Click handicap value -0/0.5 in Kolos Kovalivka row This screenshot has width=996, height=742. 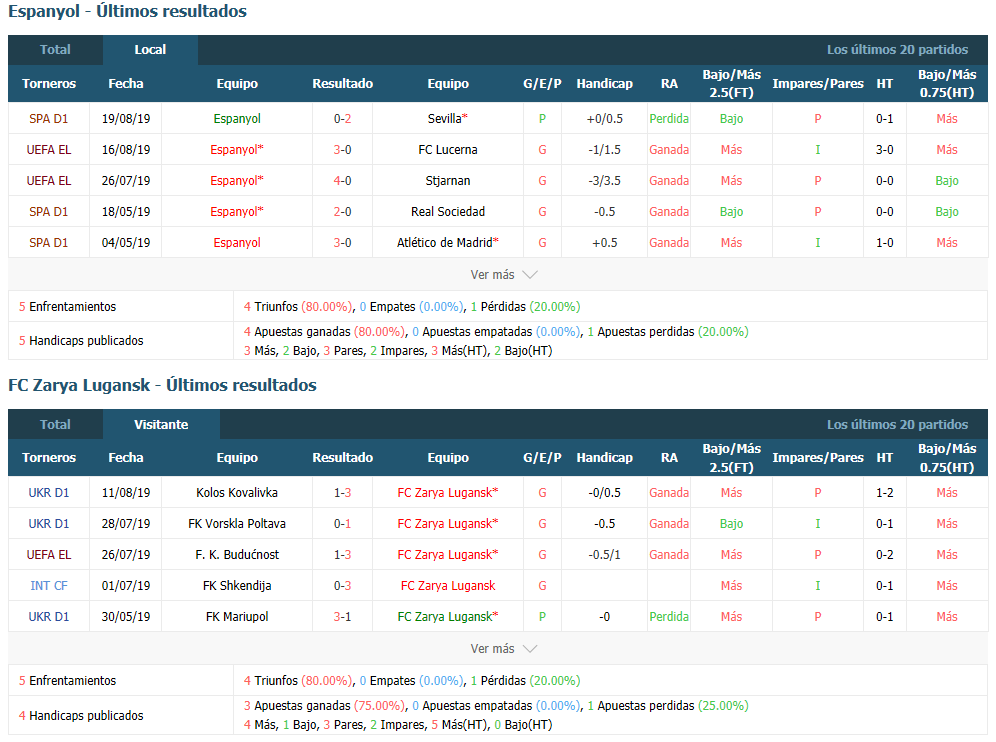coord(605,493)
